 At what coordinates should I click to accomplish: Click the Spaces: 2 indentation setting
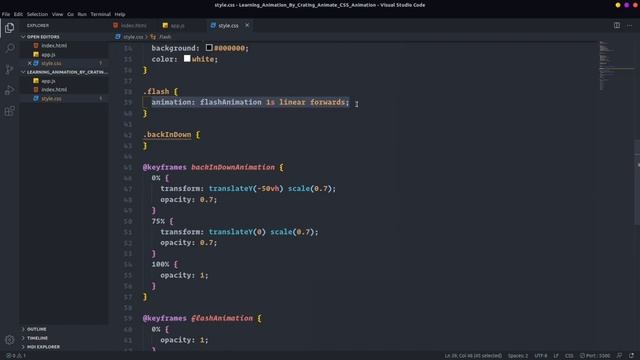pos(518,356)
